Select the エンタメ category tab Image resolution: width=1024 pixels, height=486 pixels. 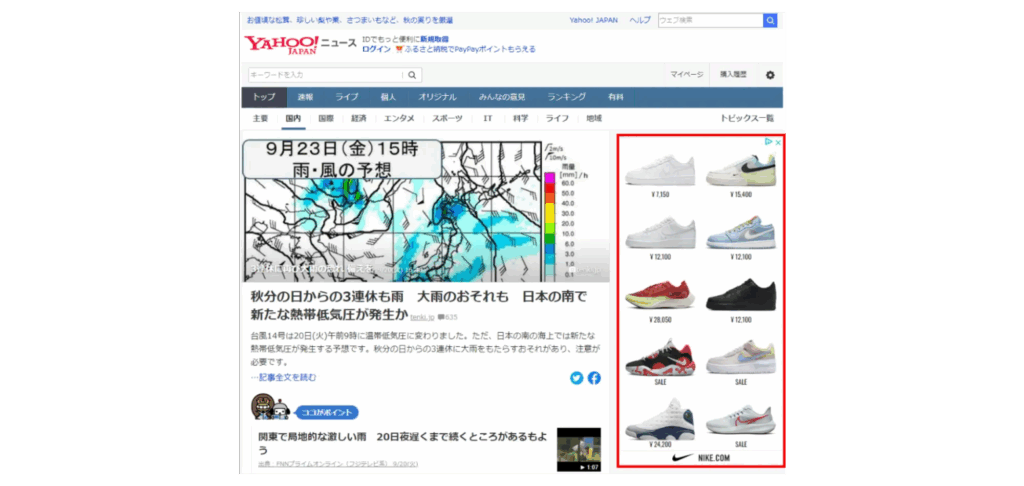point(399,118)
